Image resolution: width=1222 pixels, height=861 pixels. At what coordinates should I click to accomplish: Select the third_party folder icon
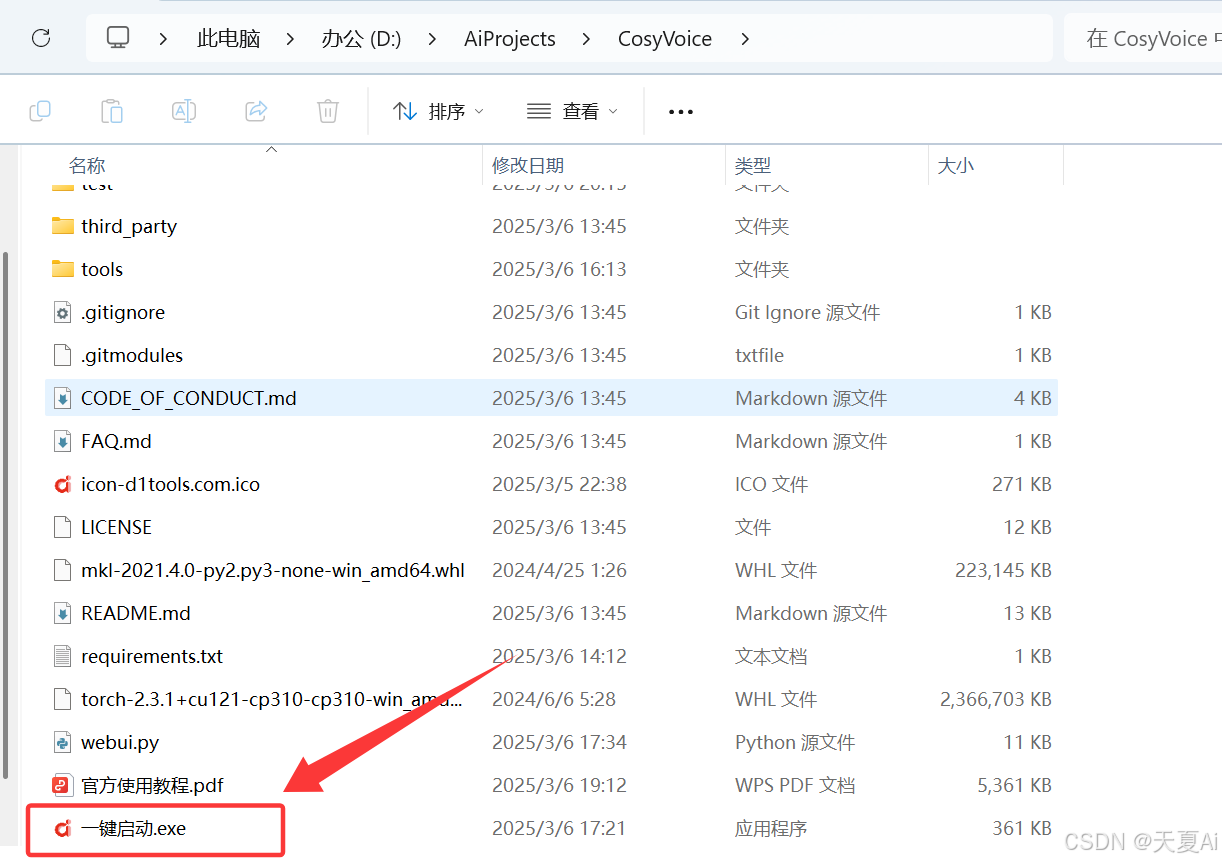pos(63,226)
